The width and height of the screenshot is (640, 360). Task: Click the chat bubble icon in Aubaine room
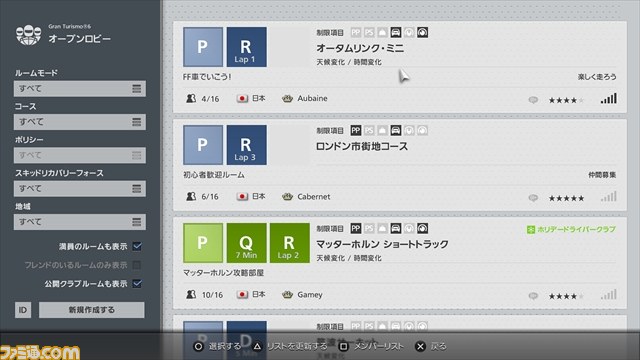point(533,100)
